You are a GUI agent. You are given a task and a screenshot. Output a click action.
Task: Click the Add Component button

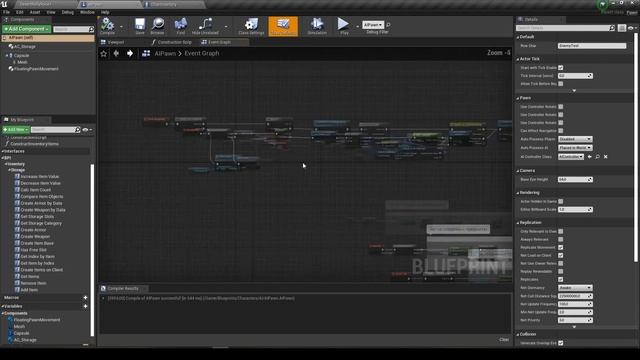click(26, 29)
